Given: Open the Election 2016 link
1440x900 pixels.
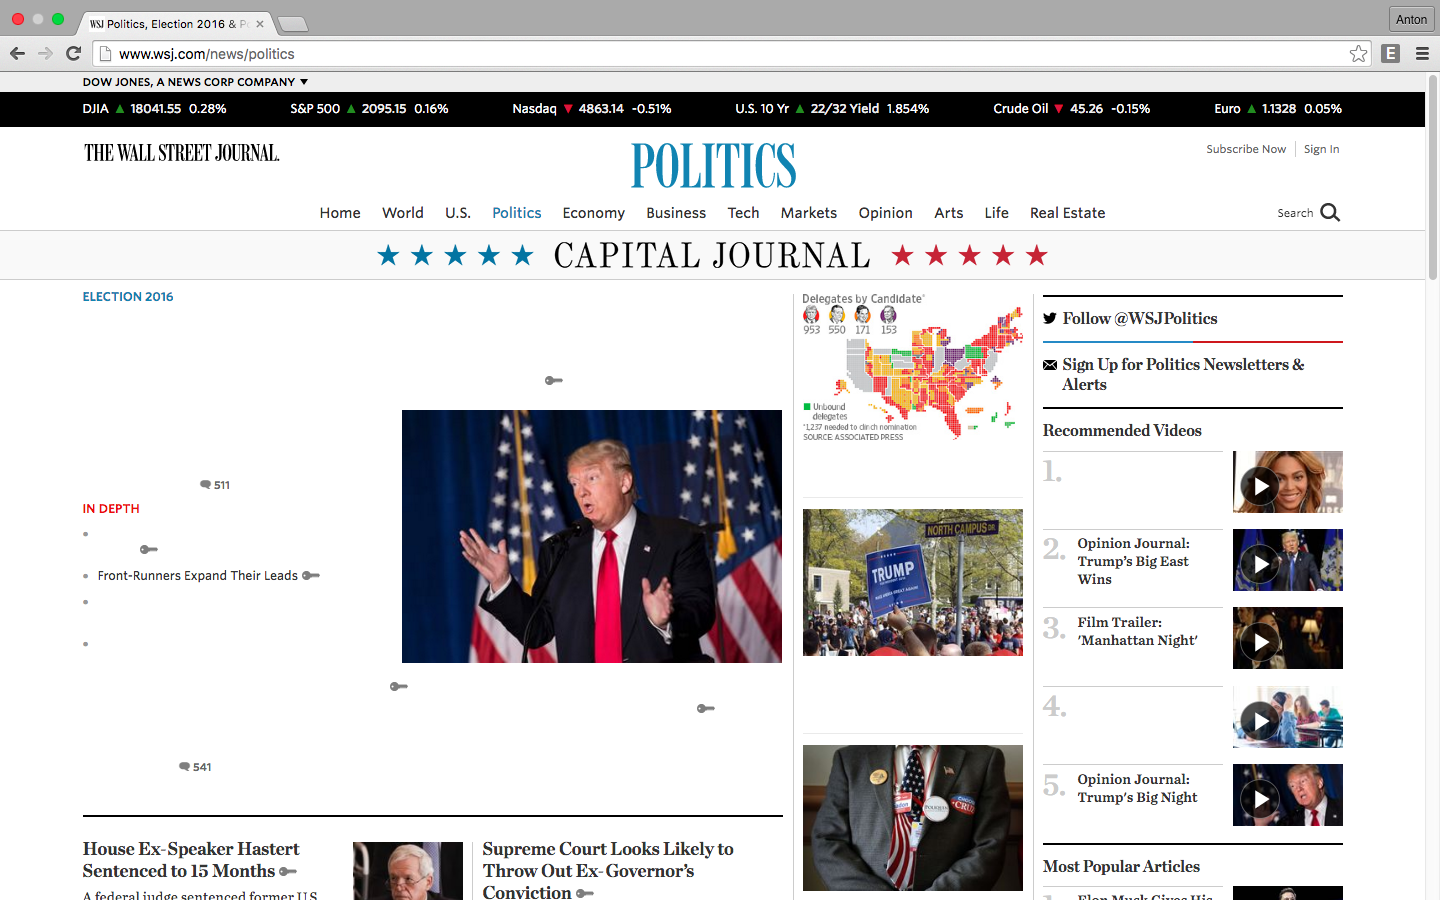Looking at the screenshot, I should pyautogui.click(x=128, y=297).
